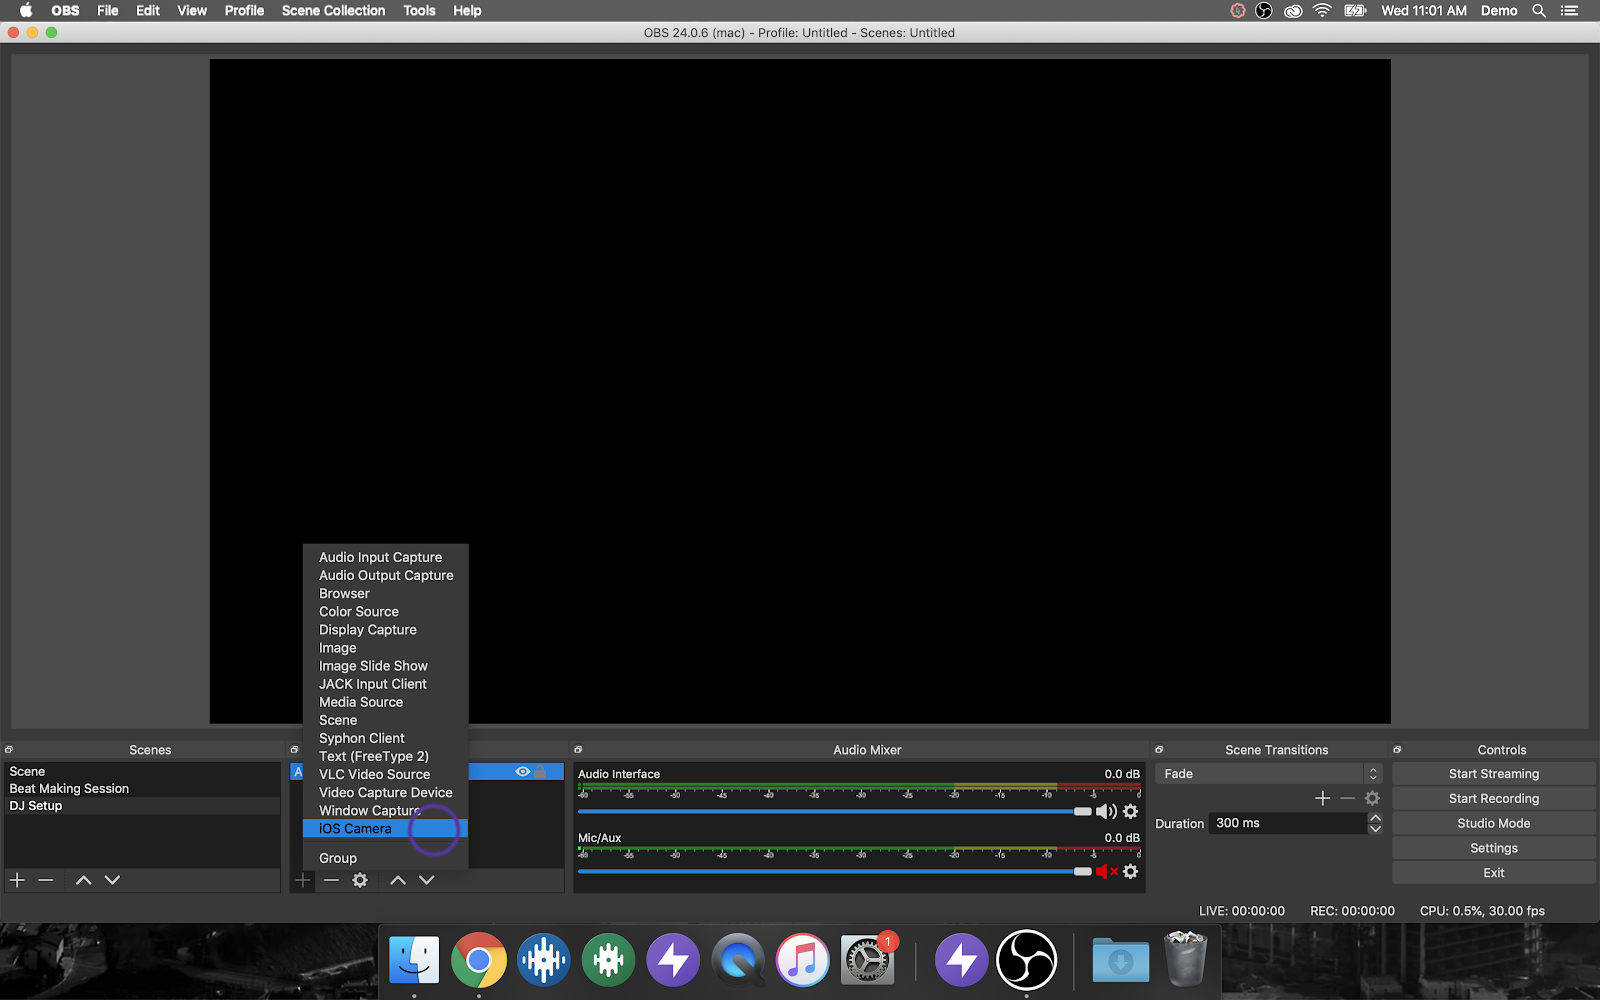Open the Edit menu
1600x1000 pixels.
(148, 10)
